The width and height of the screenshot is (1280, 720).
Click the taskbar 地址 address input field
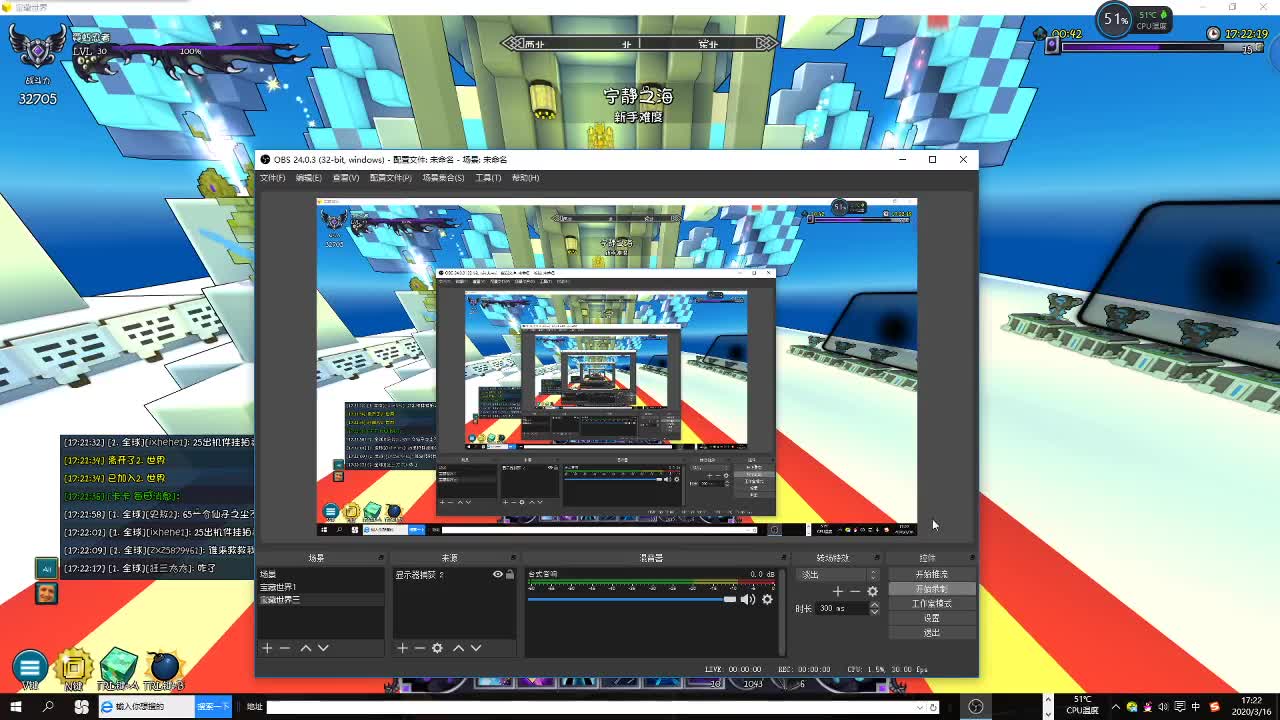(591, 707)
